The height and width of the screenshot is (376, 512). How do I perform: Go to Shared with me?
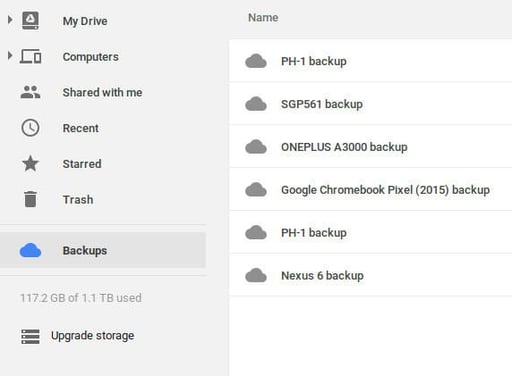pyautogui.click(x=102, y=92)
